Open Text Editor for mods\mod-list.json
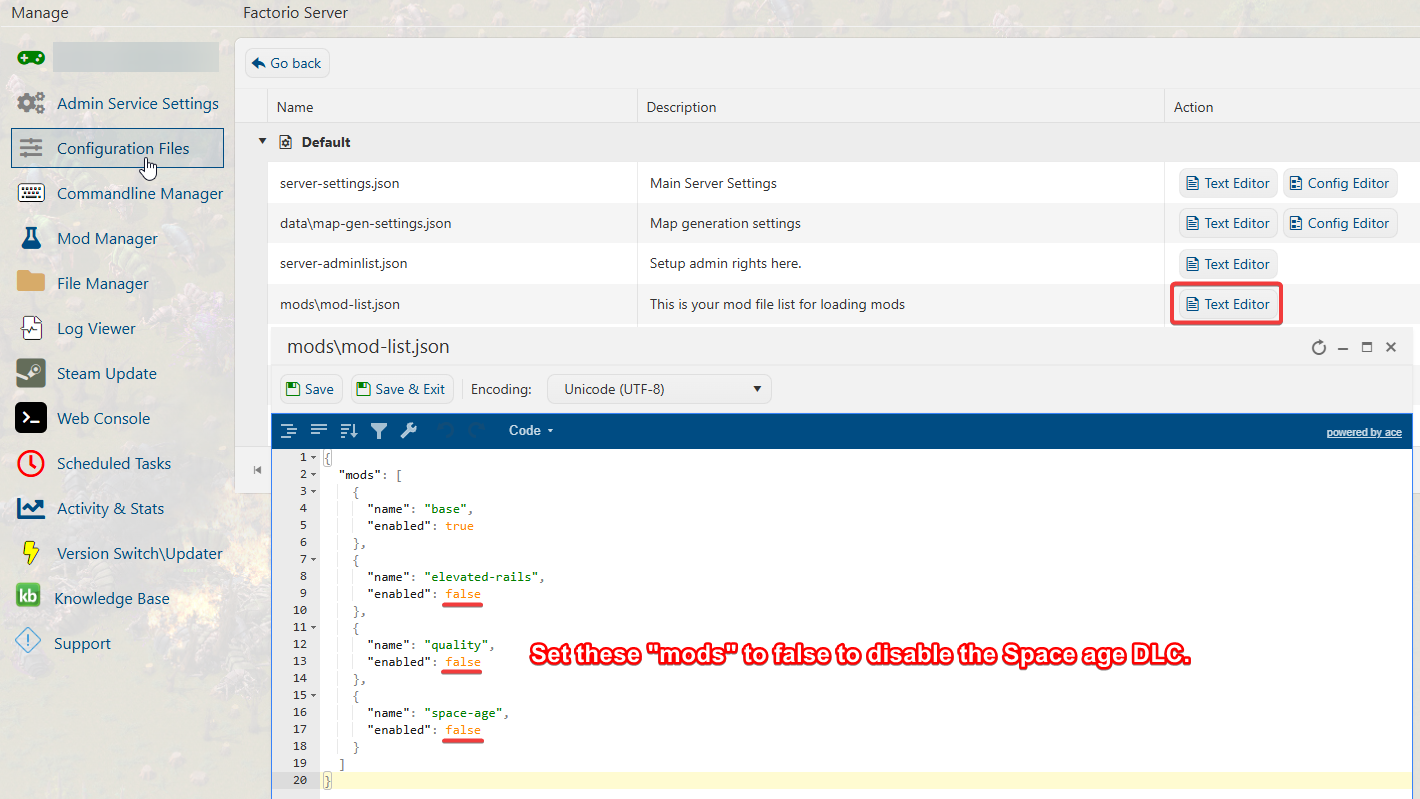 1228,304
